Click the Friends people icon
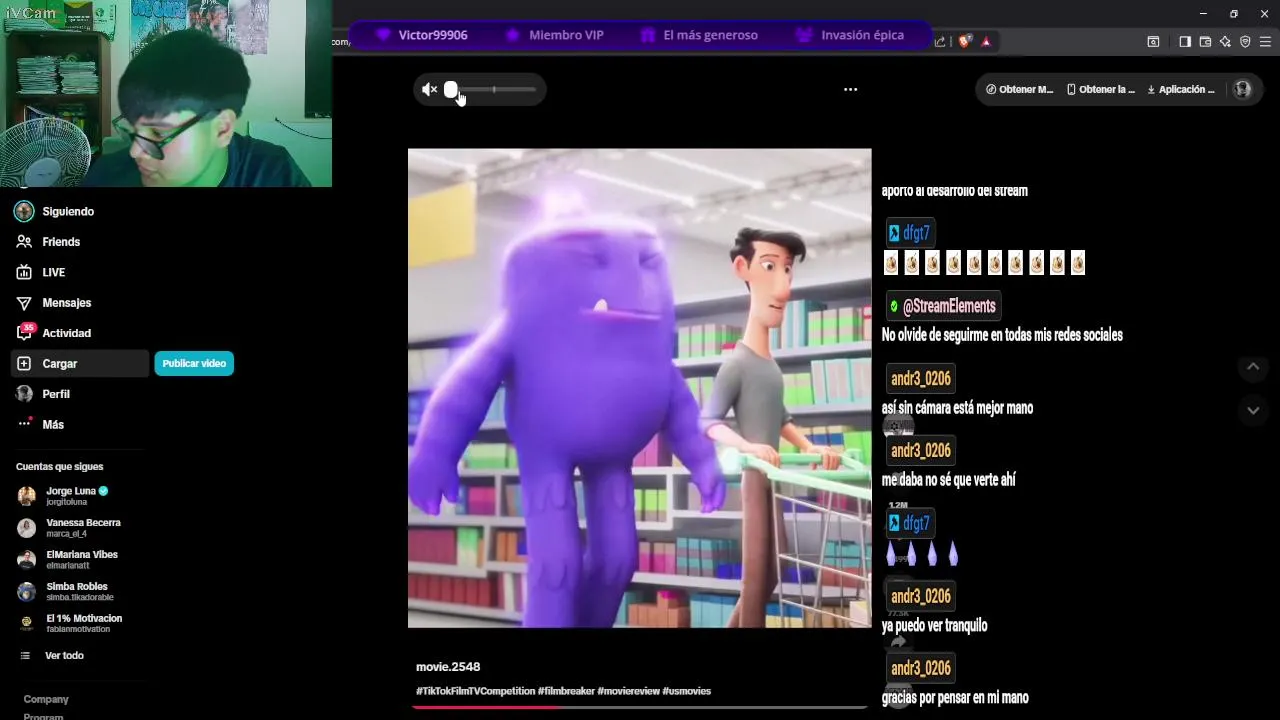 tap(24, 242)
